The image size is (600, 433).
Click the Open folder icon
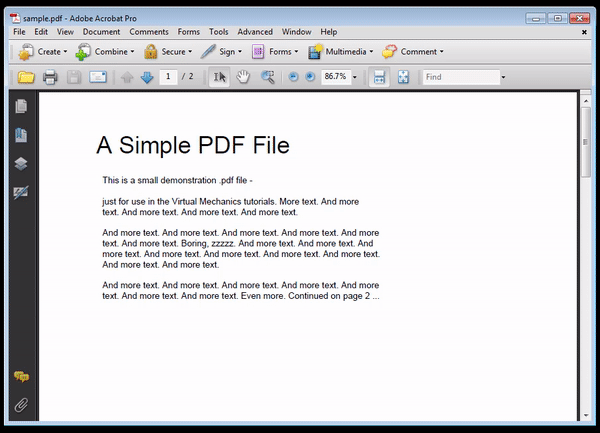point(26,77)
